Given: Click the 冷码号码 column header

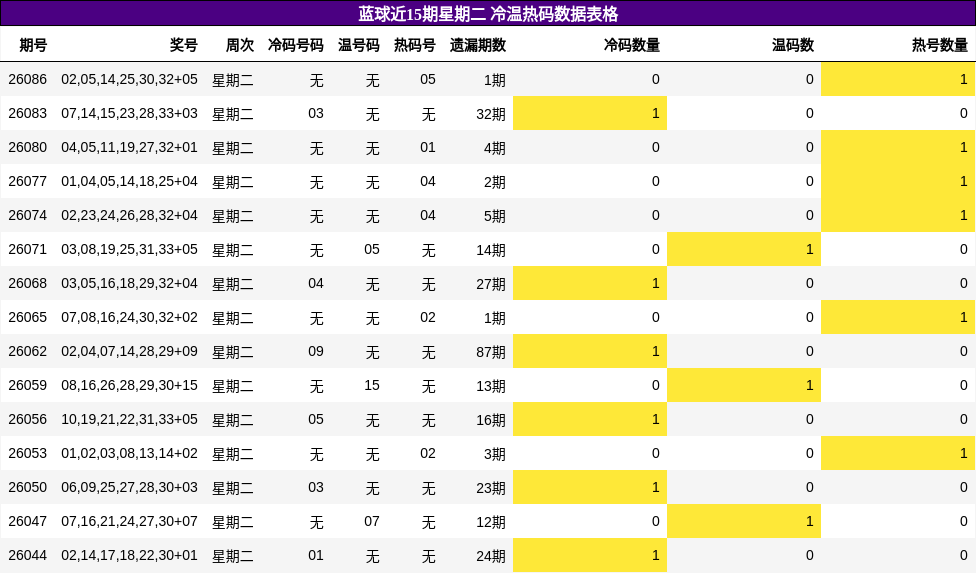Looking at the screenshot, I should (296, 45).
